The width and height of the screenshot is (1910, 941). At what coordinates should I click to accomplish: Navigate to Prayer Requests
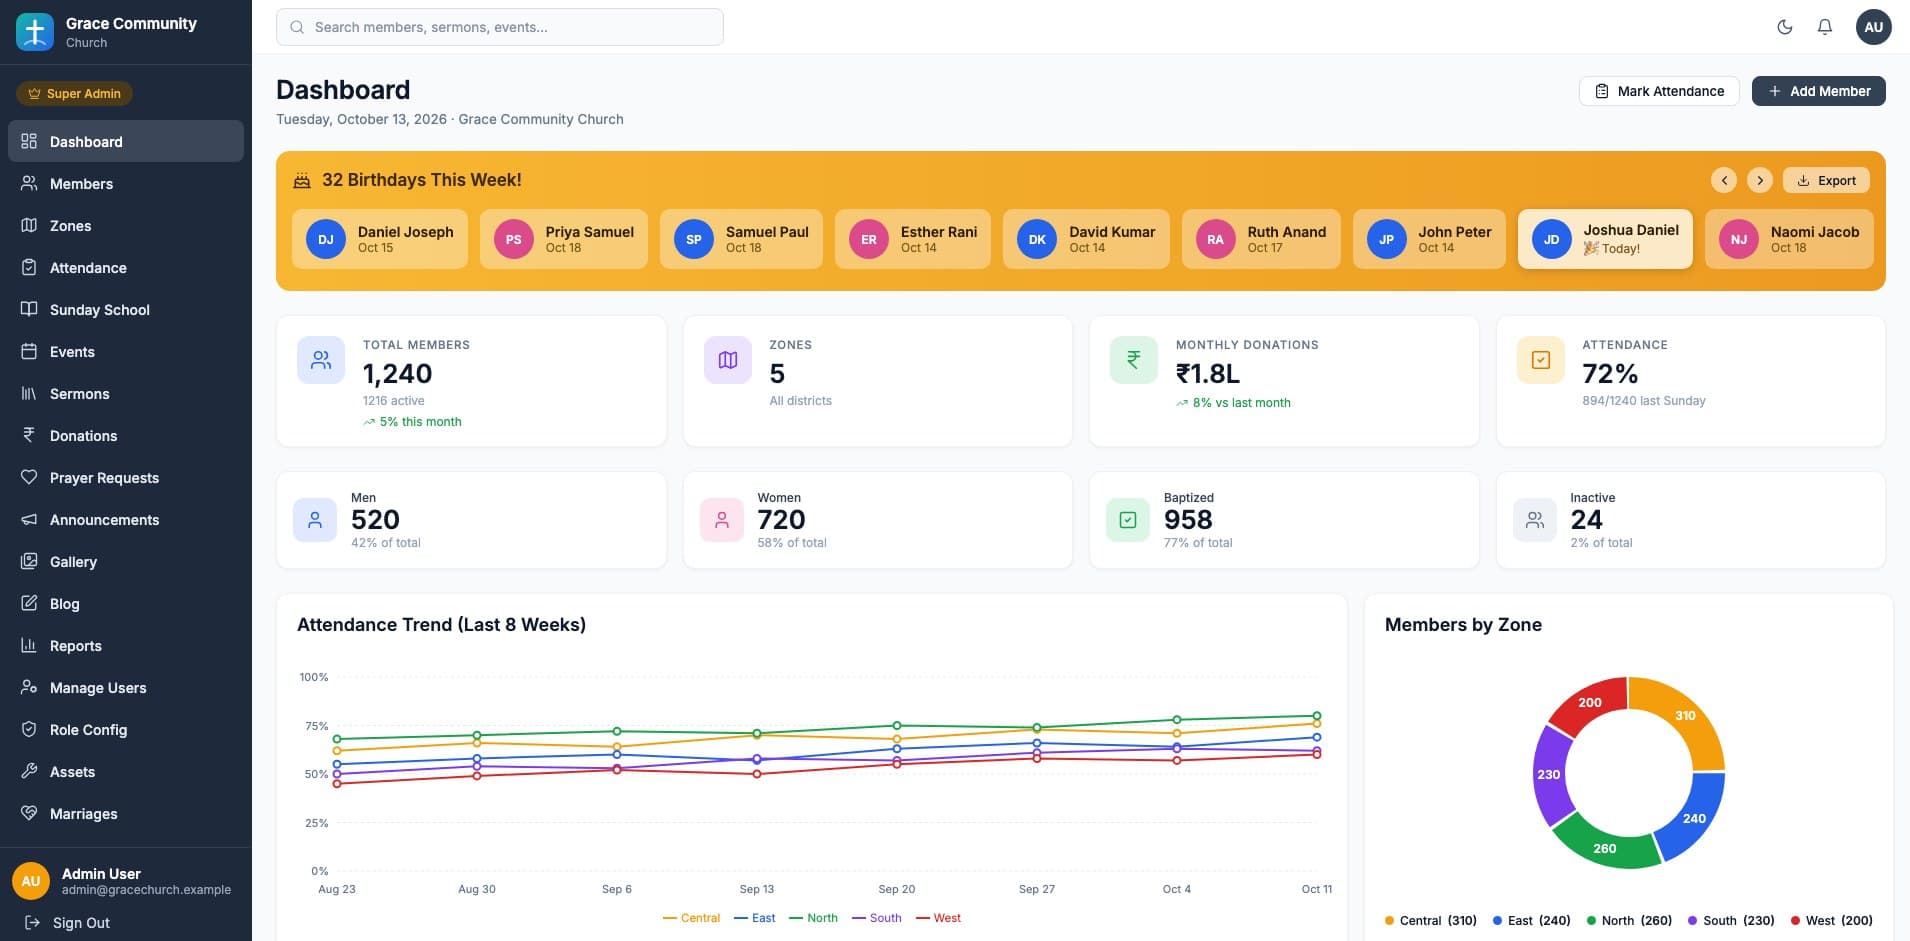(x=126, y=478)
